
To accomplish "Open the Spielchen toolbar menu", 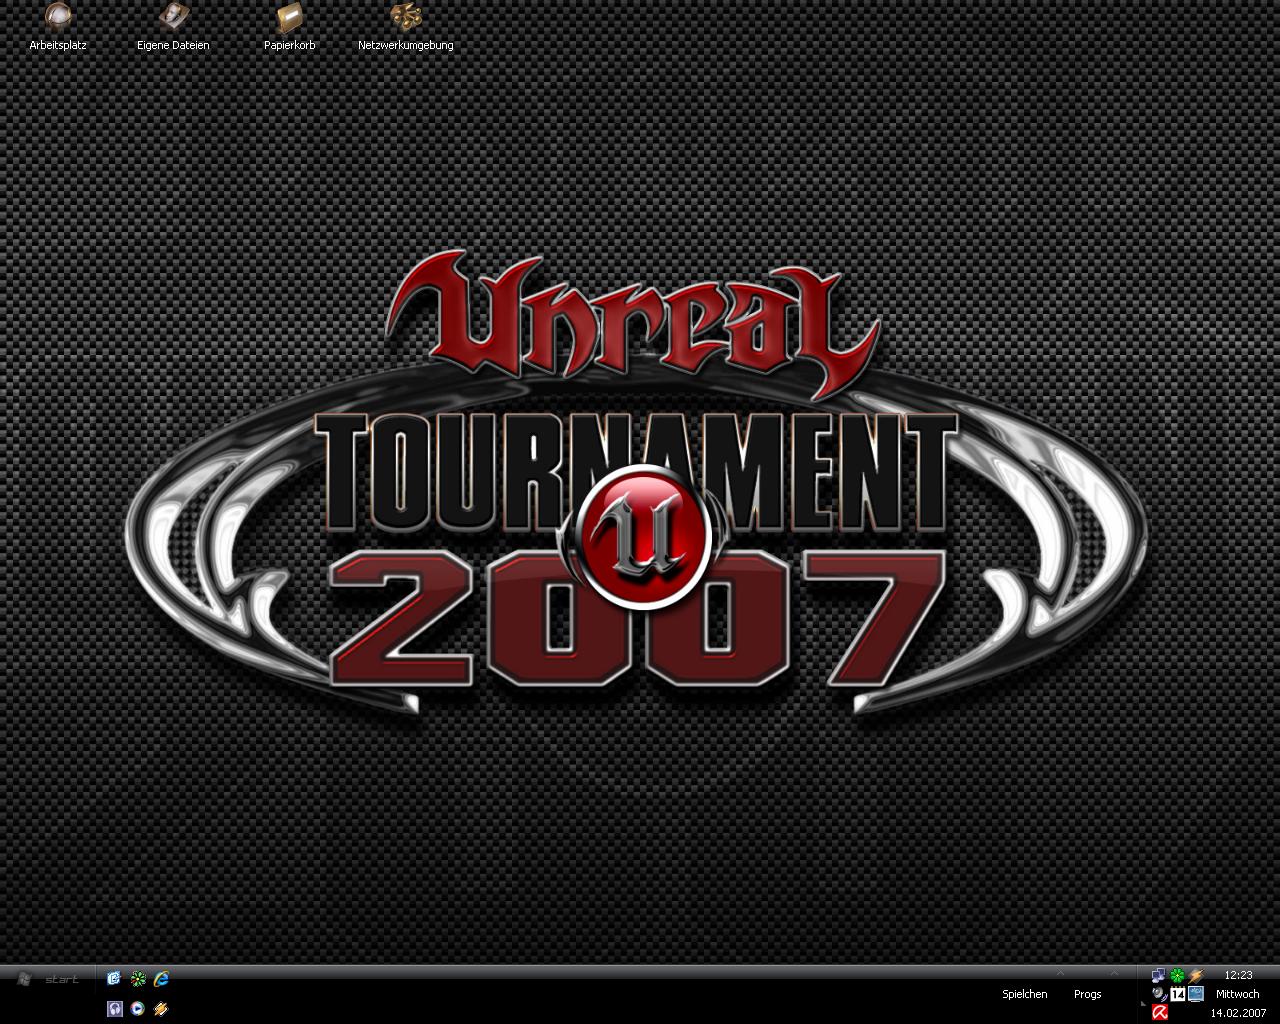I will [x=1025, y=994].
